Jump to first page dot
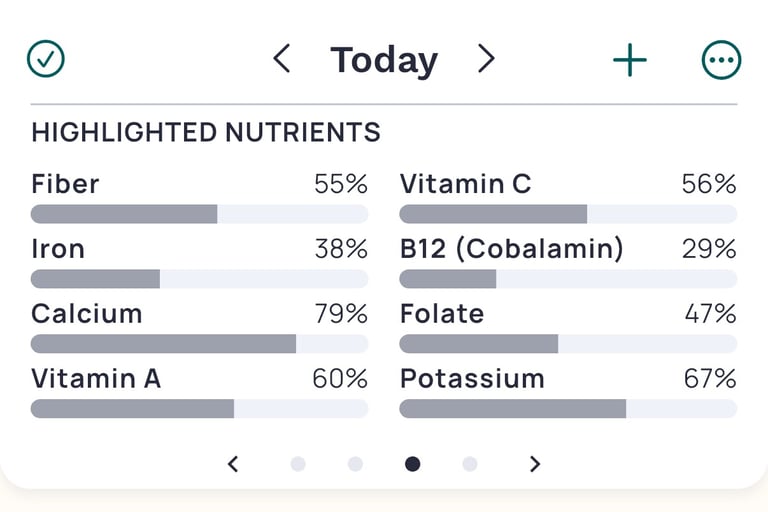 (298, 464)
